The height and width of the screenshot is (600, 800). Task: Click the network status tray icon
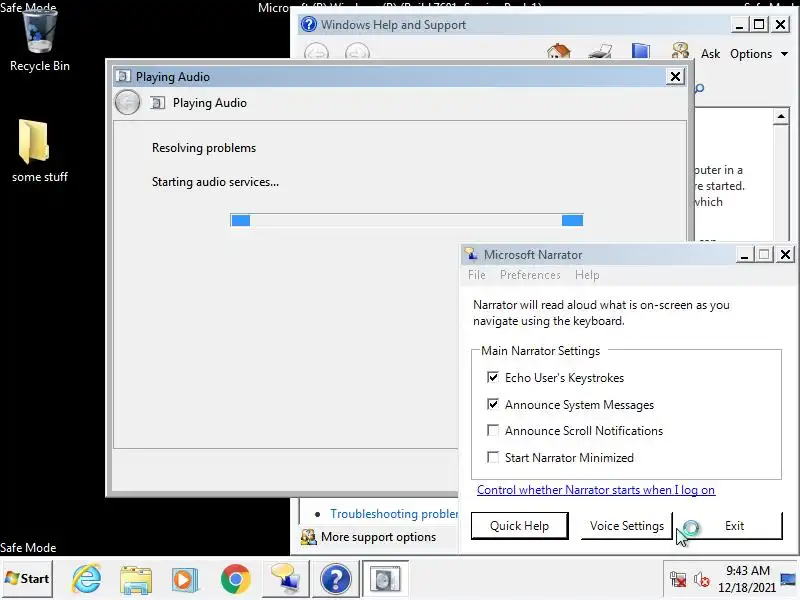pyautogui.click(x=678, y=579)
